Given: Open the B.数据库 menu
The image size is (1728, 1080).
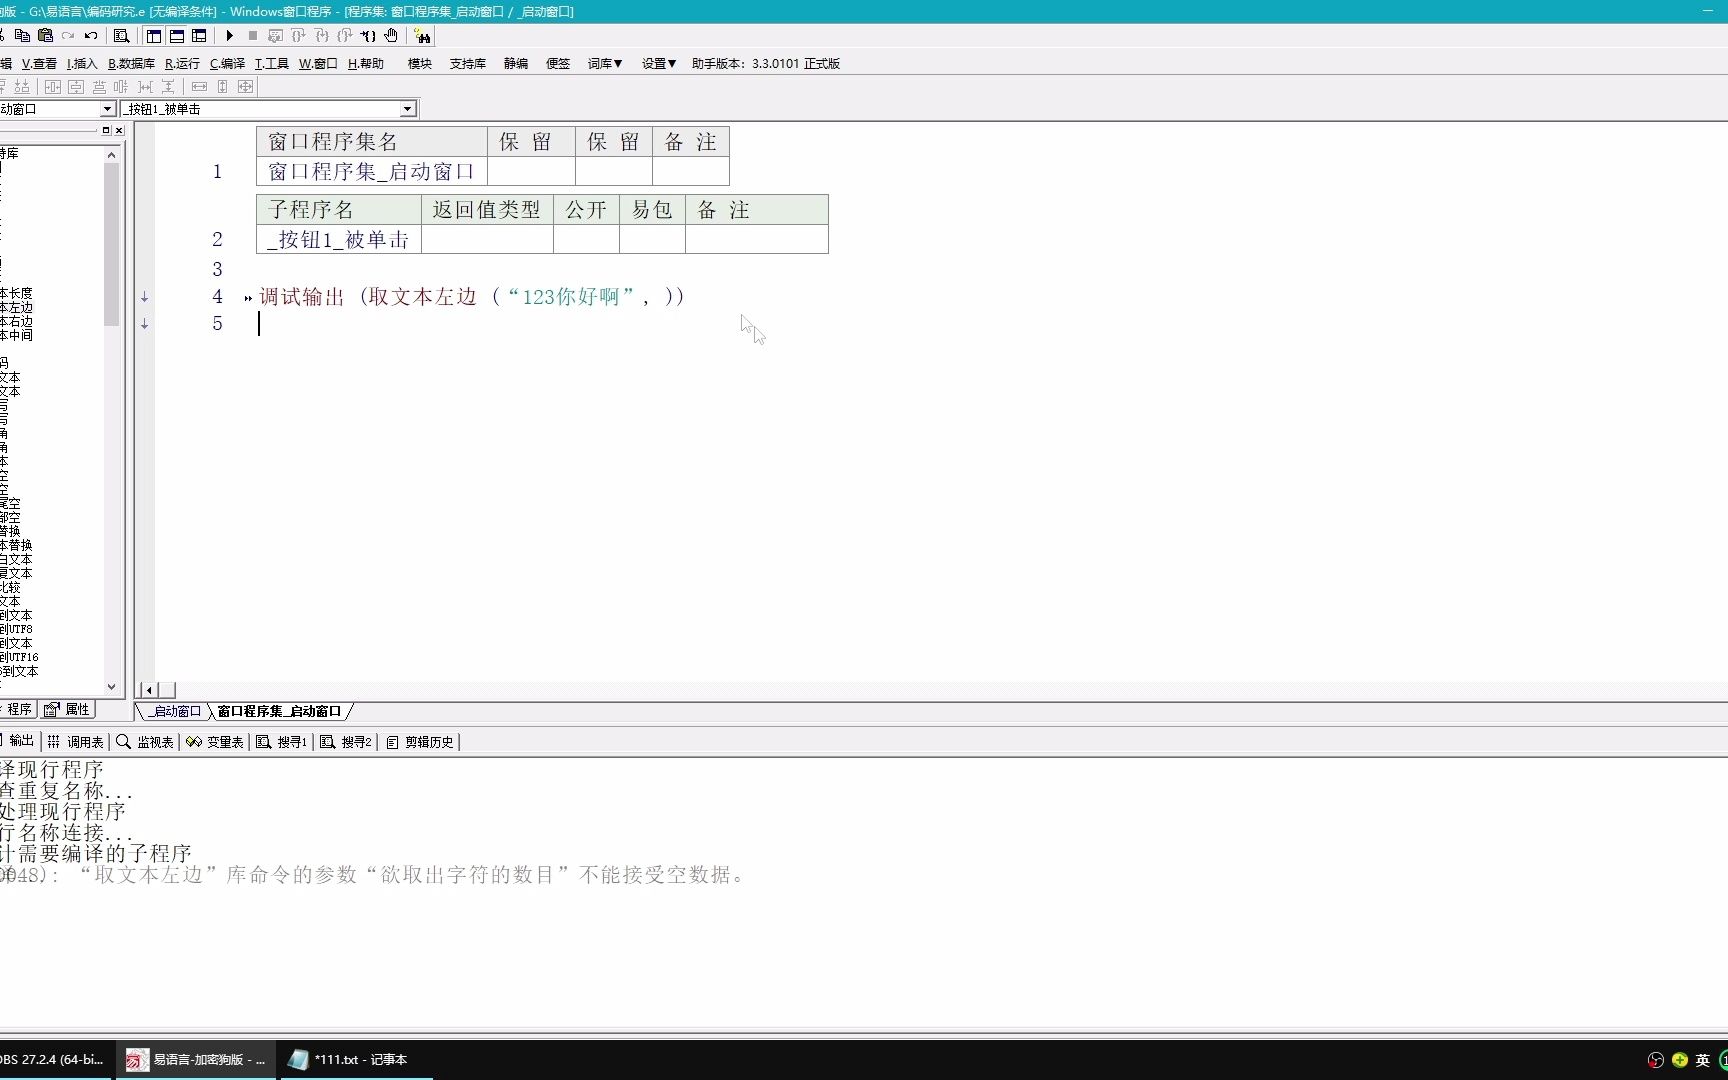Looking at the screenshot, I should click(x=131, y=63).
